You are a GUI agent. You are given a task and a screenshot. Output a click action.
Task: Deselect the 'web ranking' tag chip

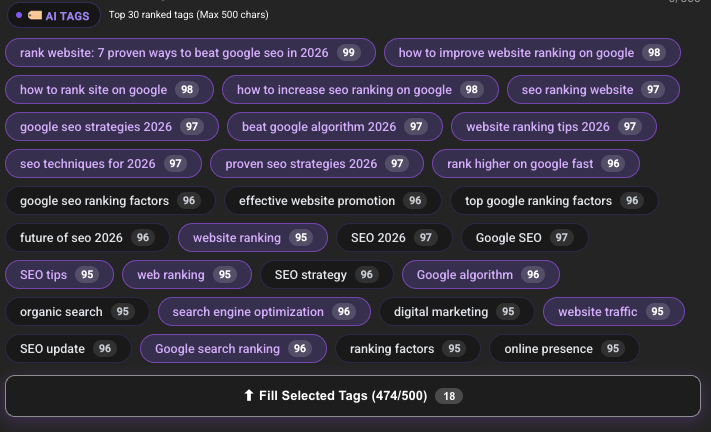tap(187, 275)
